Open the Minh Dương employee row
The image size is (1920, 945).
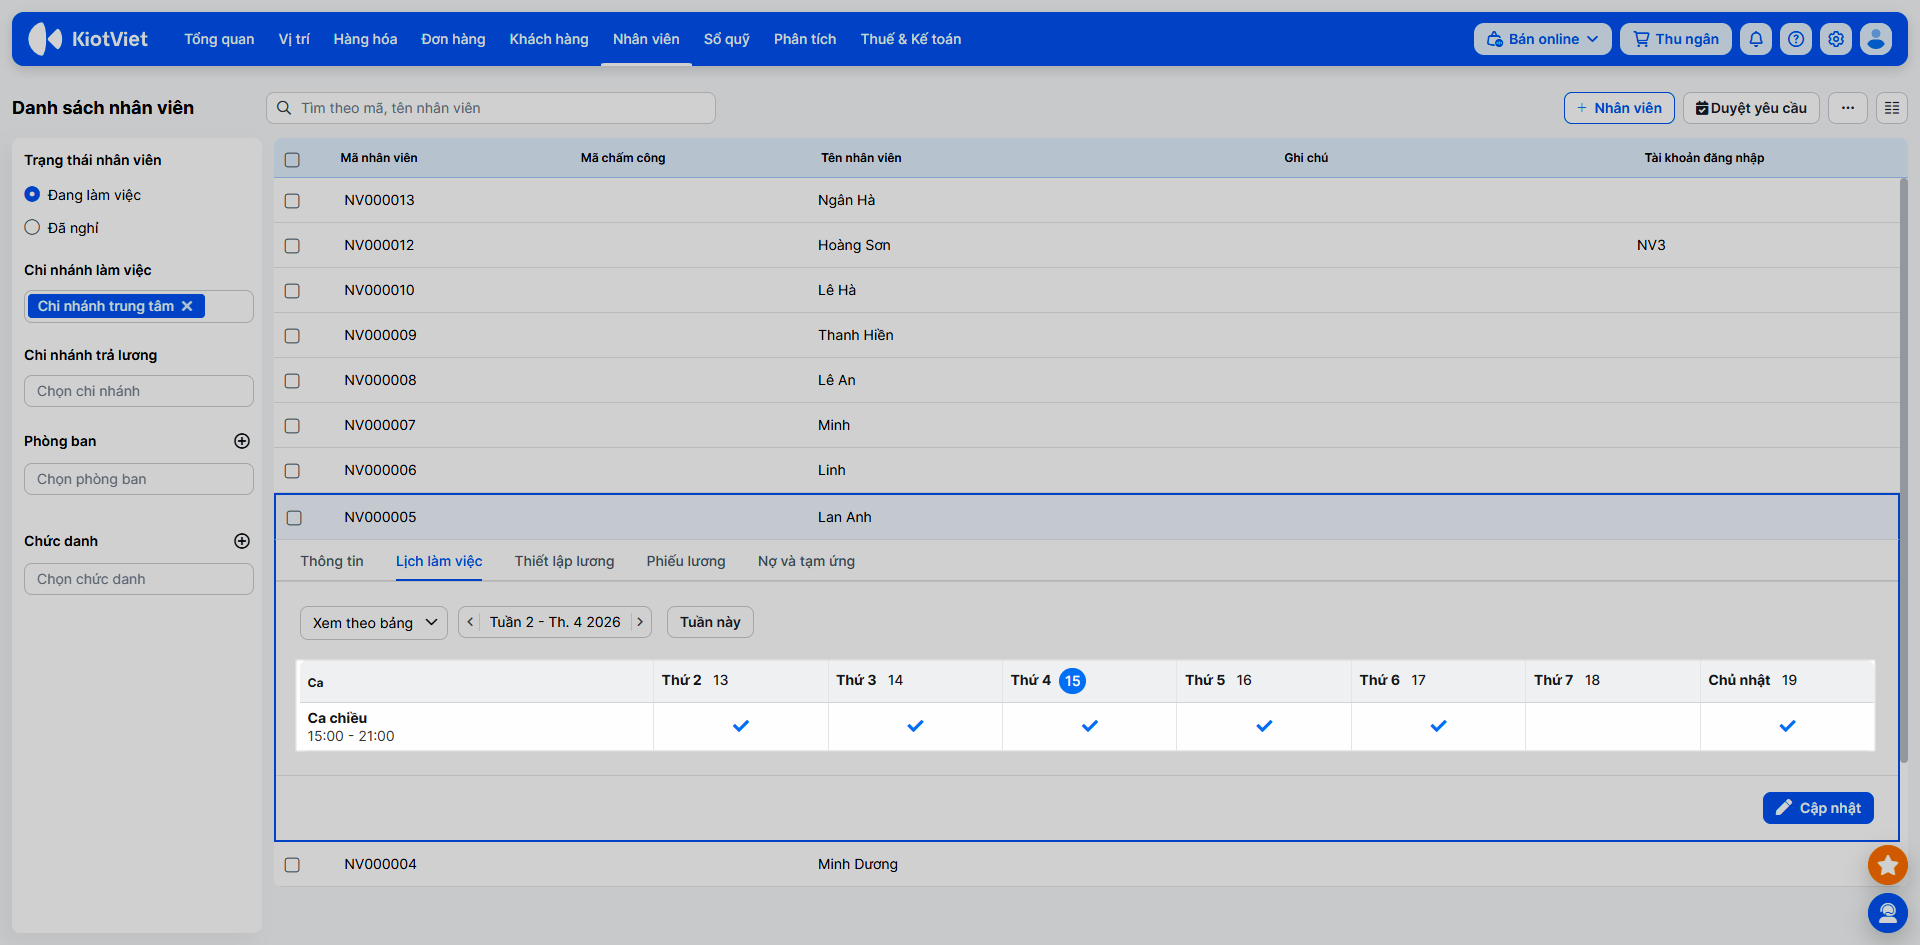tap(1086, 864)
